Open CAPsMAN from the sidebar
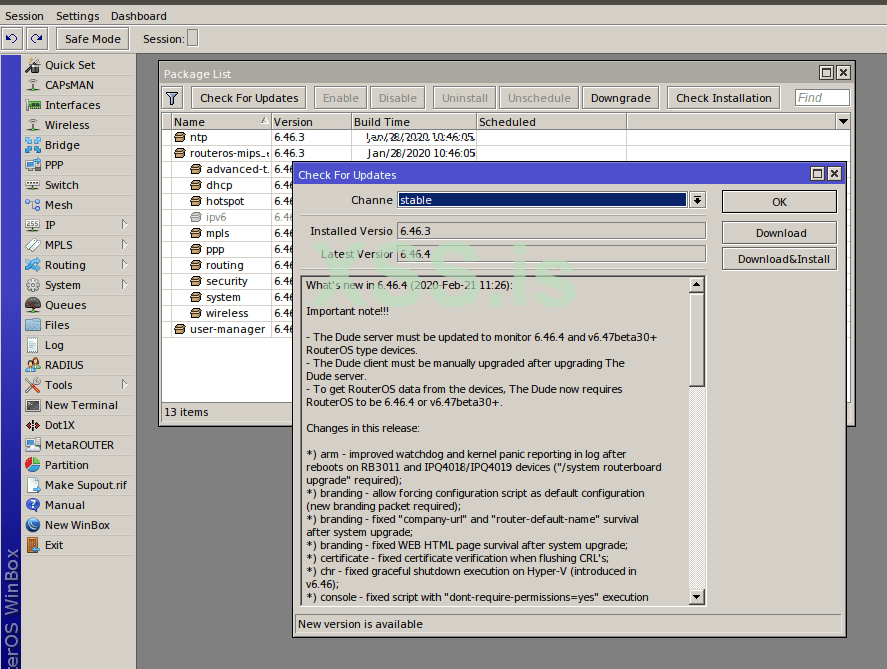887x669 pixels. [x=69, y=85]
